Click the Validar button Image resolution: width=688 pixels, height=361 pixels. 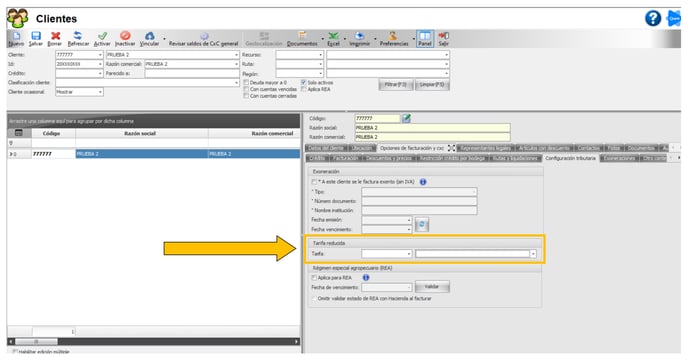pyautogui.click(x=432, y=286)
